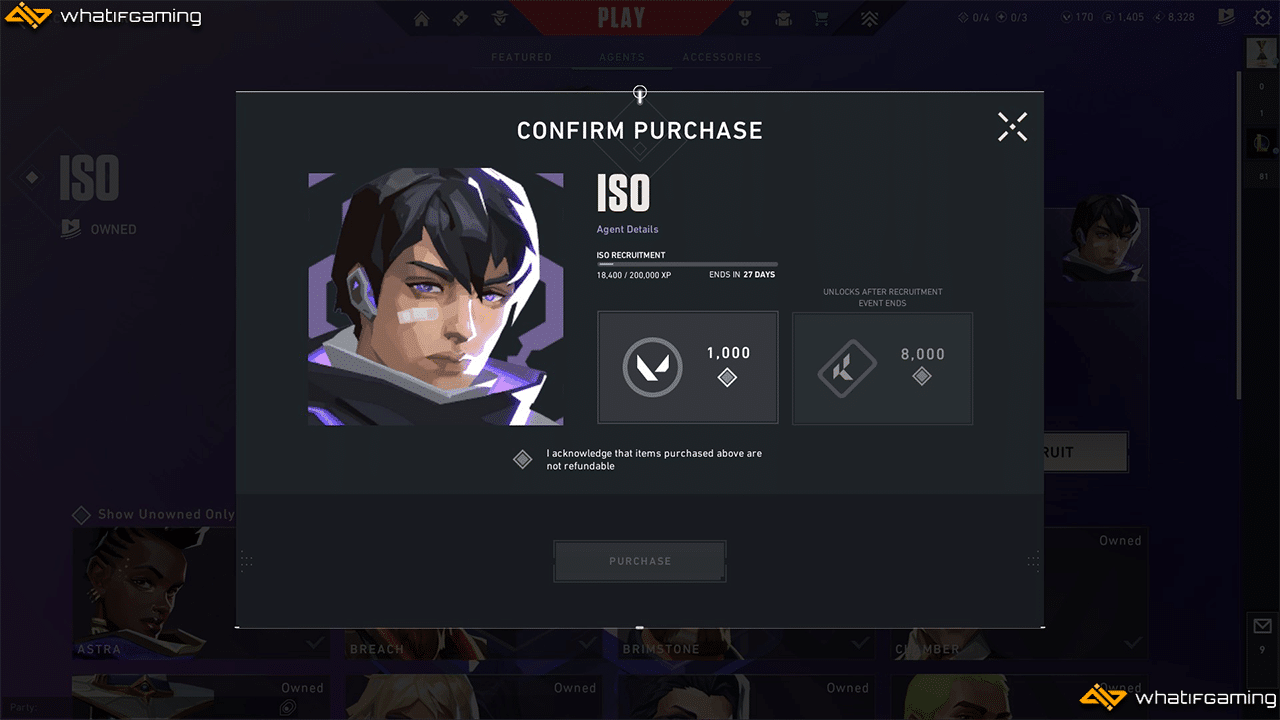Tick the non-refundable acknowledgement checkbox
The image size is (1280, 720).
522,459
